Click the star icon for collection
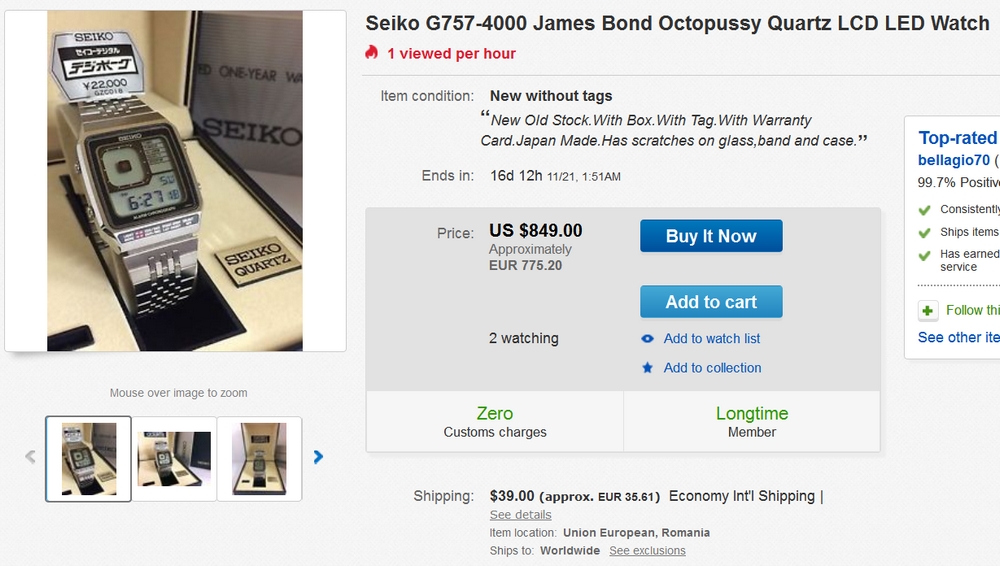Image resolution: width=1000 pixels, height=566 pixels. pos(648,368)
